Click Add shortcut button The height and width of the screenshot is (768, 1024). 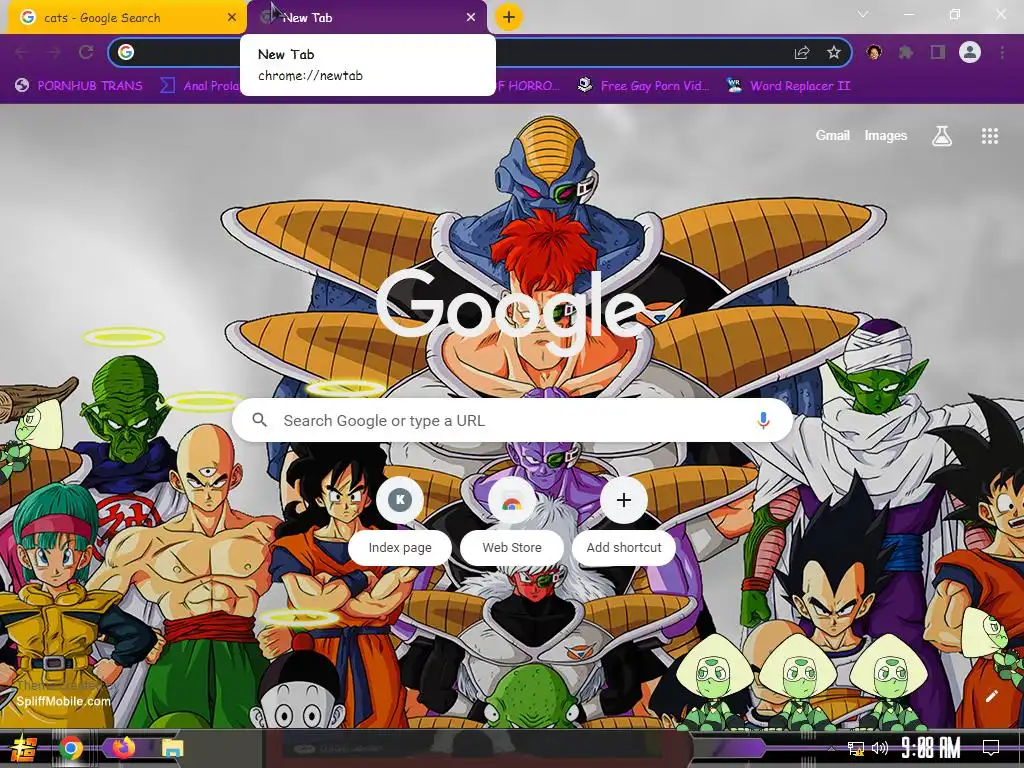[x=624, y=520]
